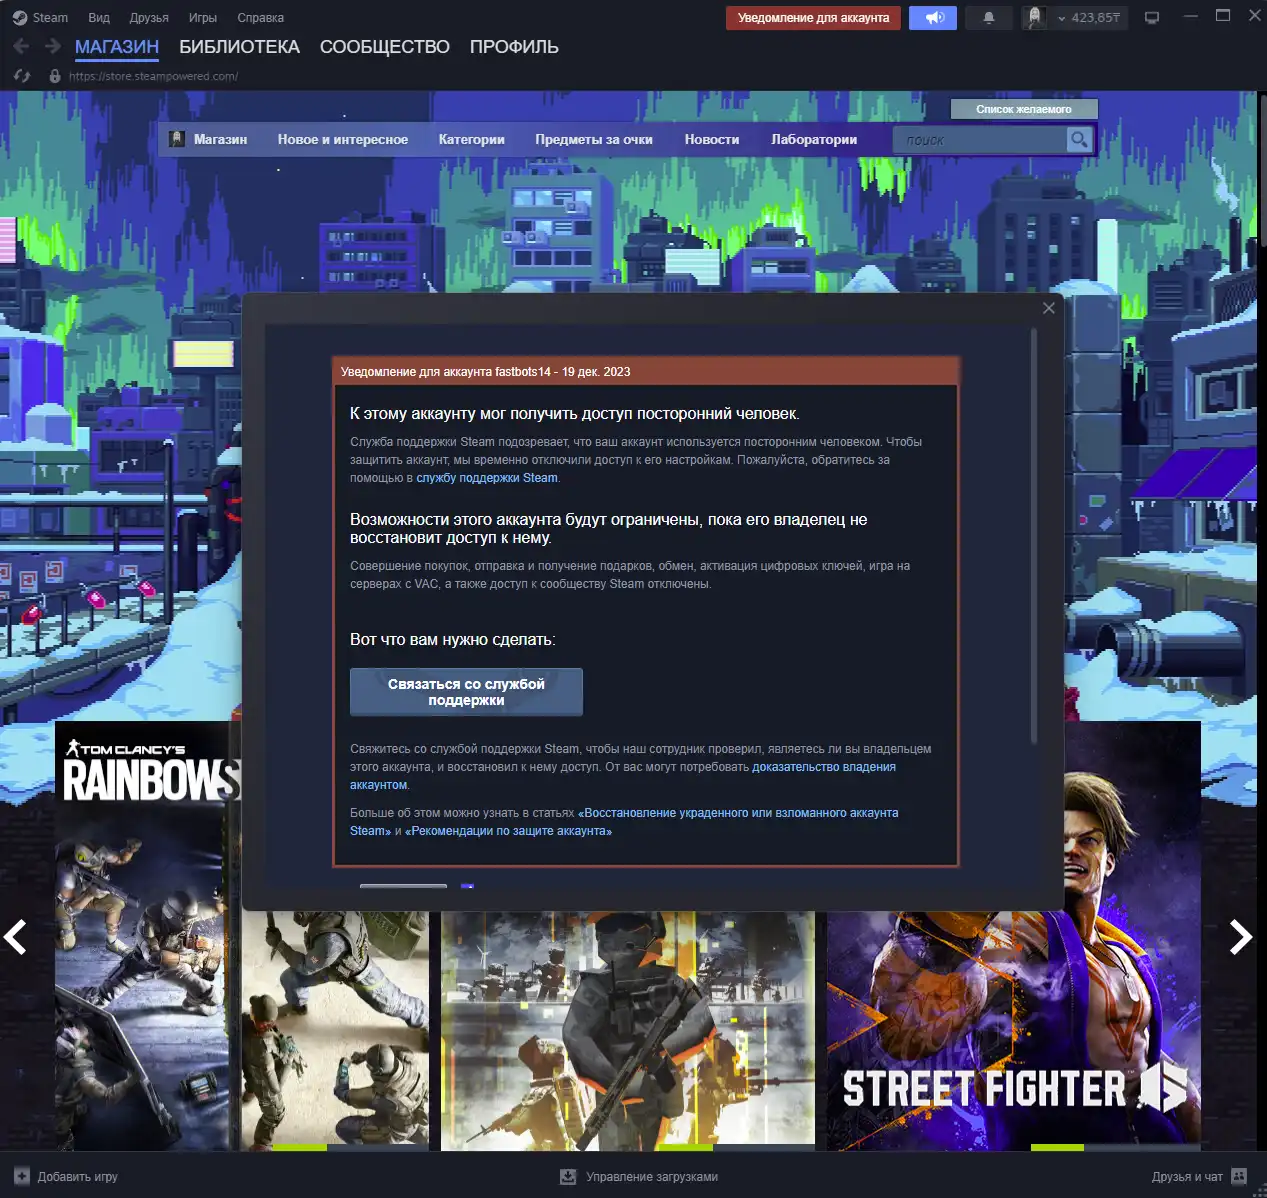This screenshot has width=1267, height=1198.
Task: Expand the account dropdown showing 423,65₸
Action: [x=1088, y=18]
